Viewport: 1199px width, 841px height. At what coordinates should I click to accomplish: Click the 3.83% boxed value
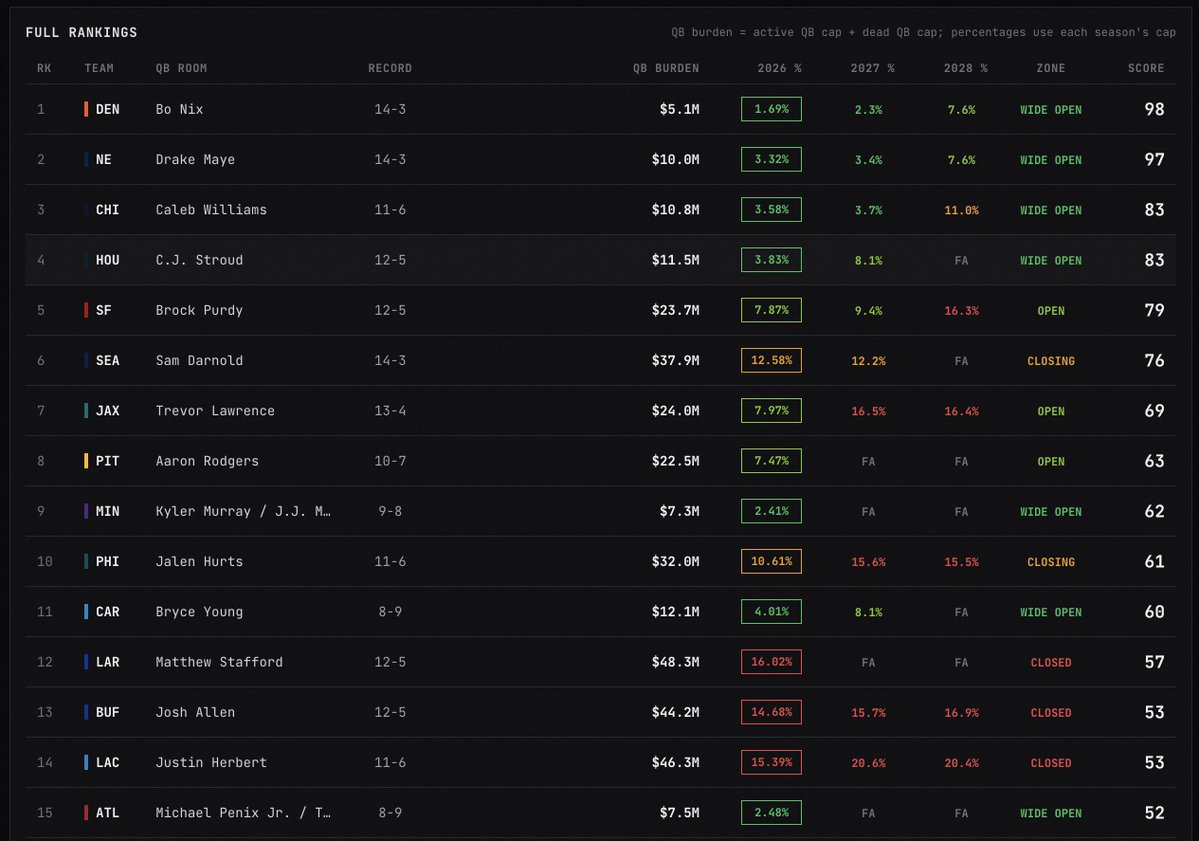pos(771,259)
